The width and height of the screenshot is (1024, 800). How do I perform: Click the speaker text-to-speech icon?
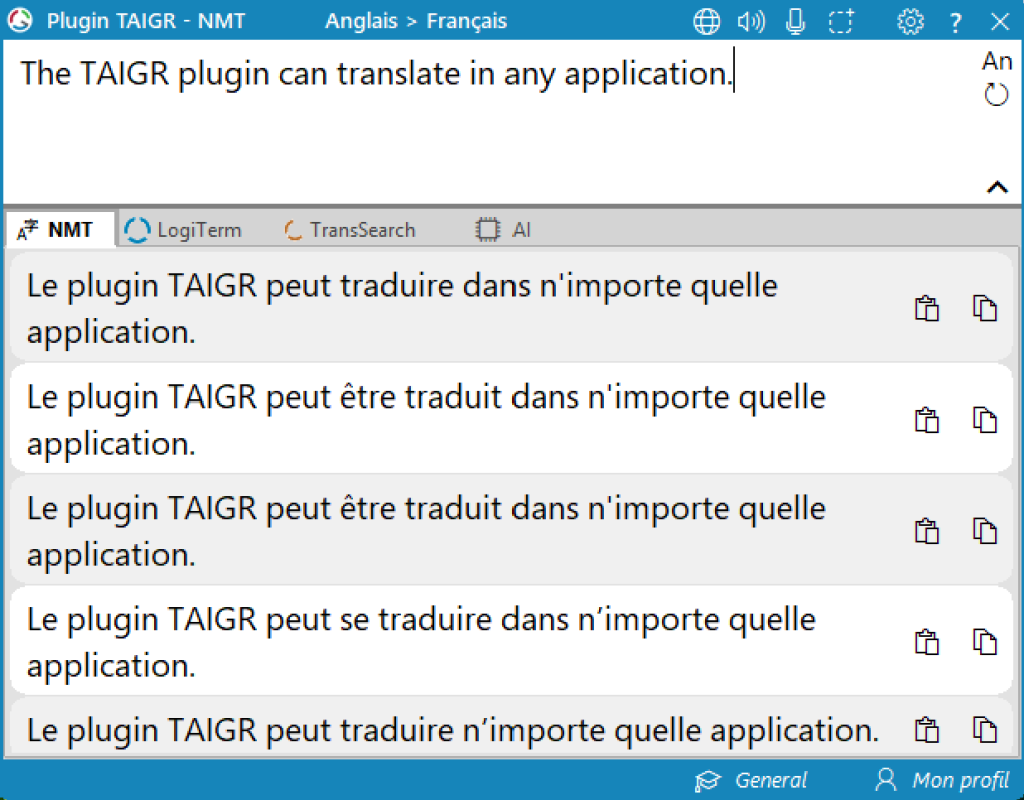pos(750,21)
